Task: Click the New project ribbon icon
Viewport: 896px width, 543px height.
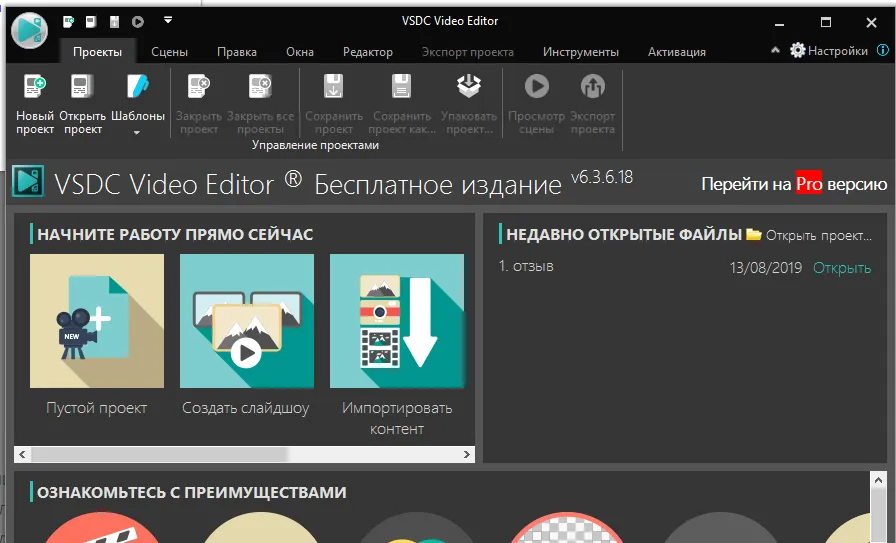Action: click(x=34, y=87)
